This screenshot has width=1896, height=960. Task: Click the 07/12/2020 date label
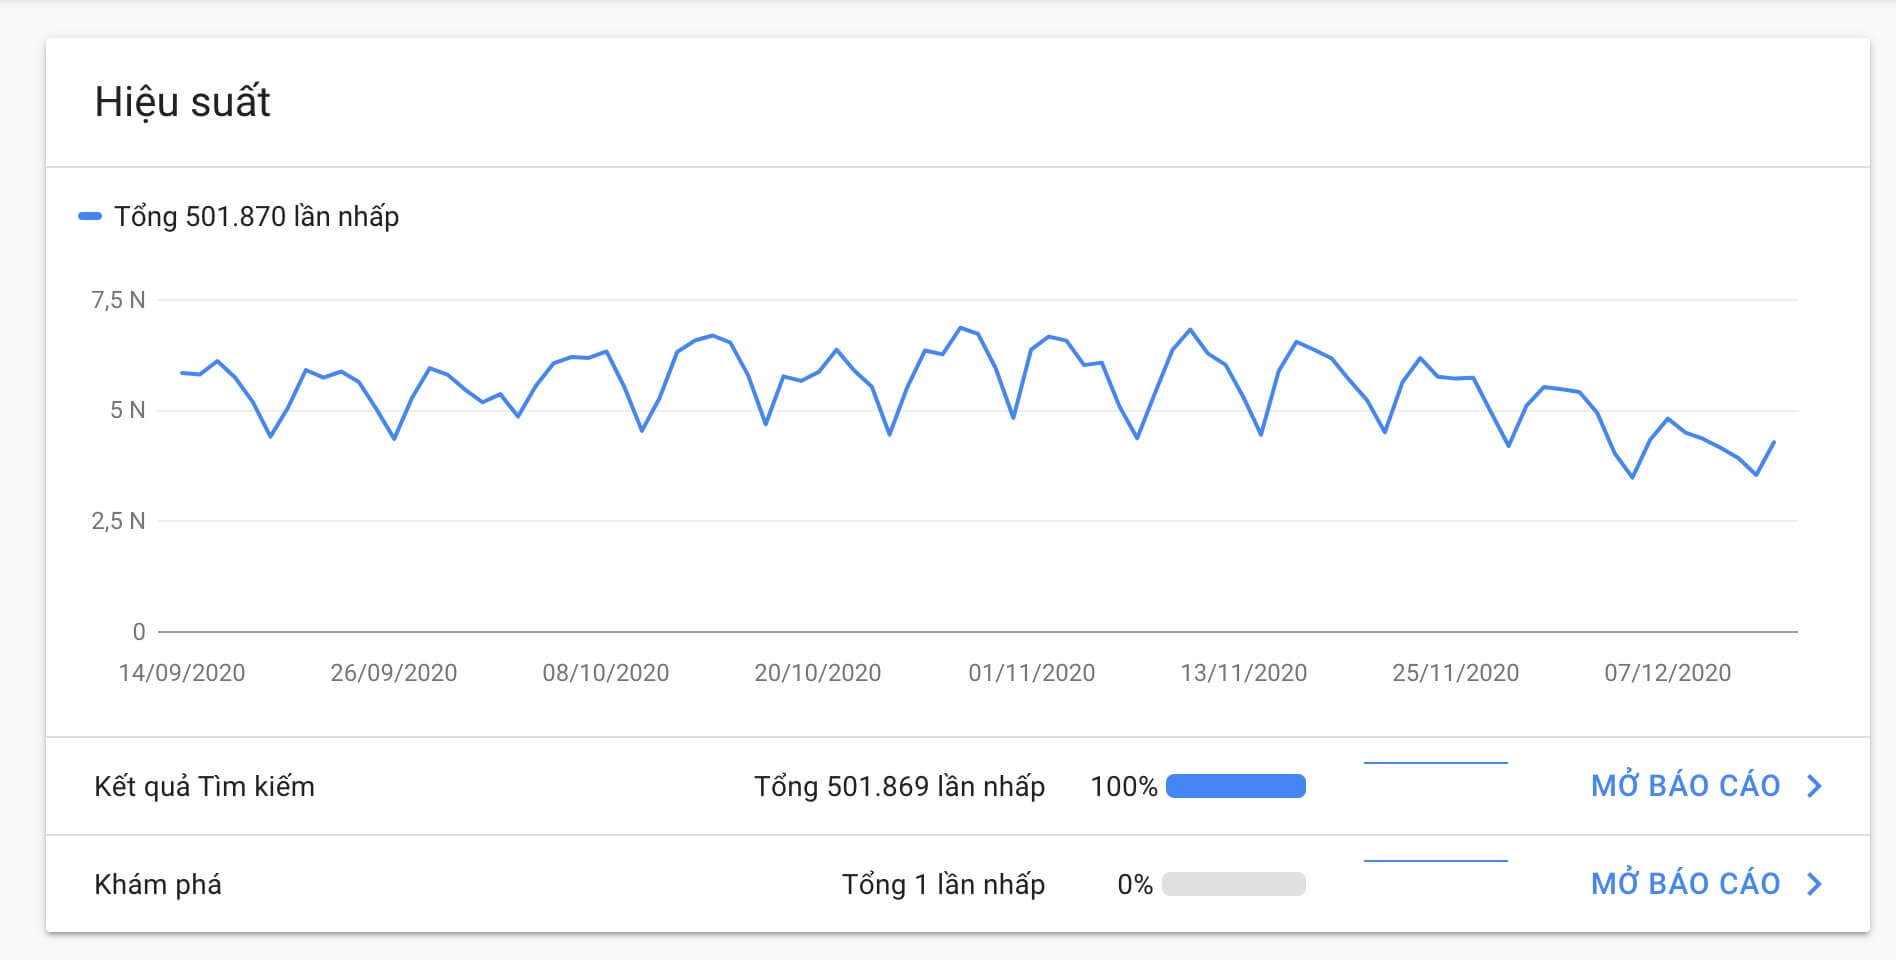click(x=1667, y=673)
